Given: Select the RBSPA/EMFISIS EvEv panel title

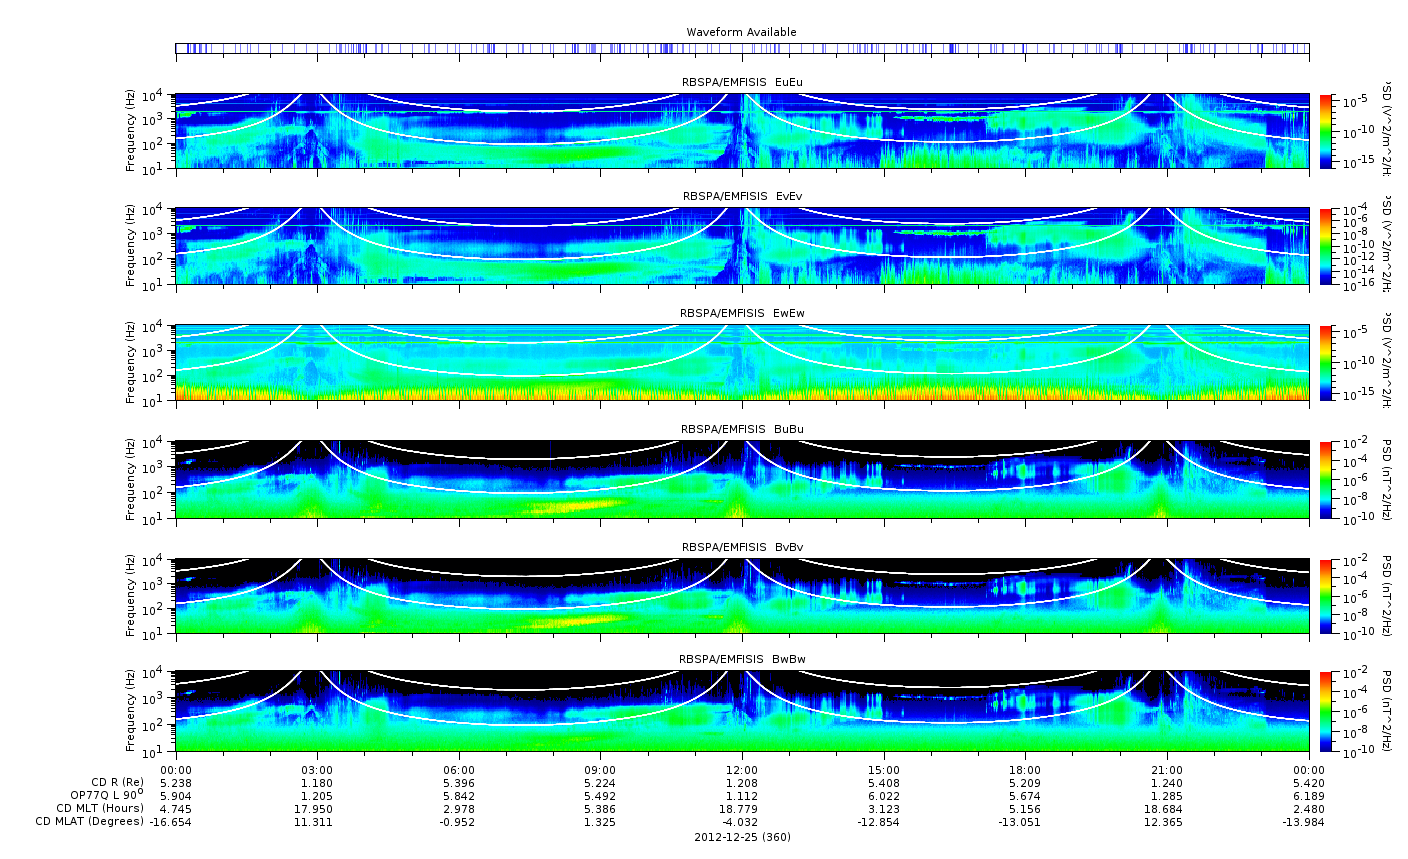Looking at the screenshot, I should tap(741, 197).
